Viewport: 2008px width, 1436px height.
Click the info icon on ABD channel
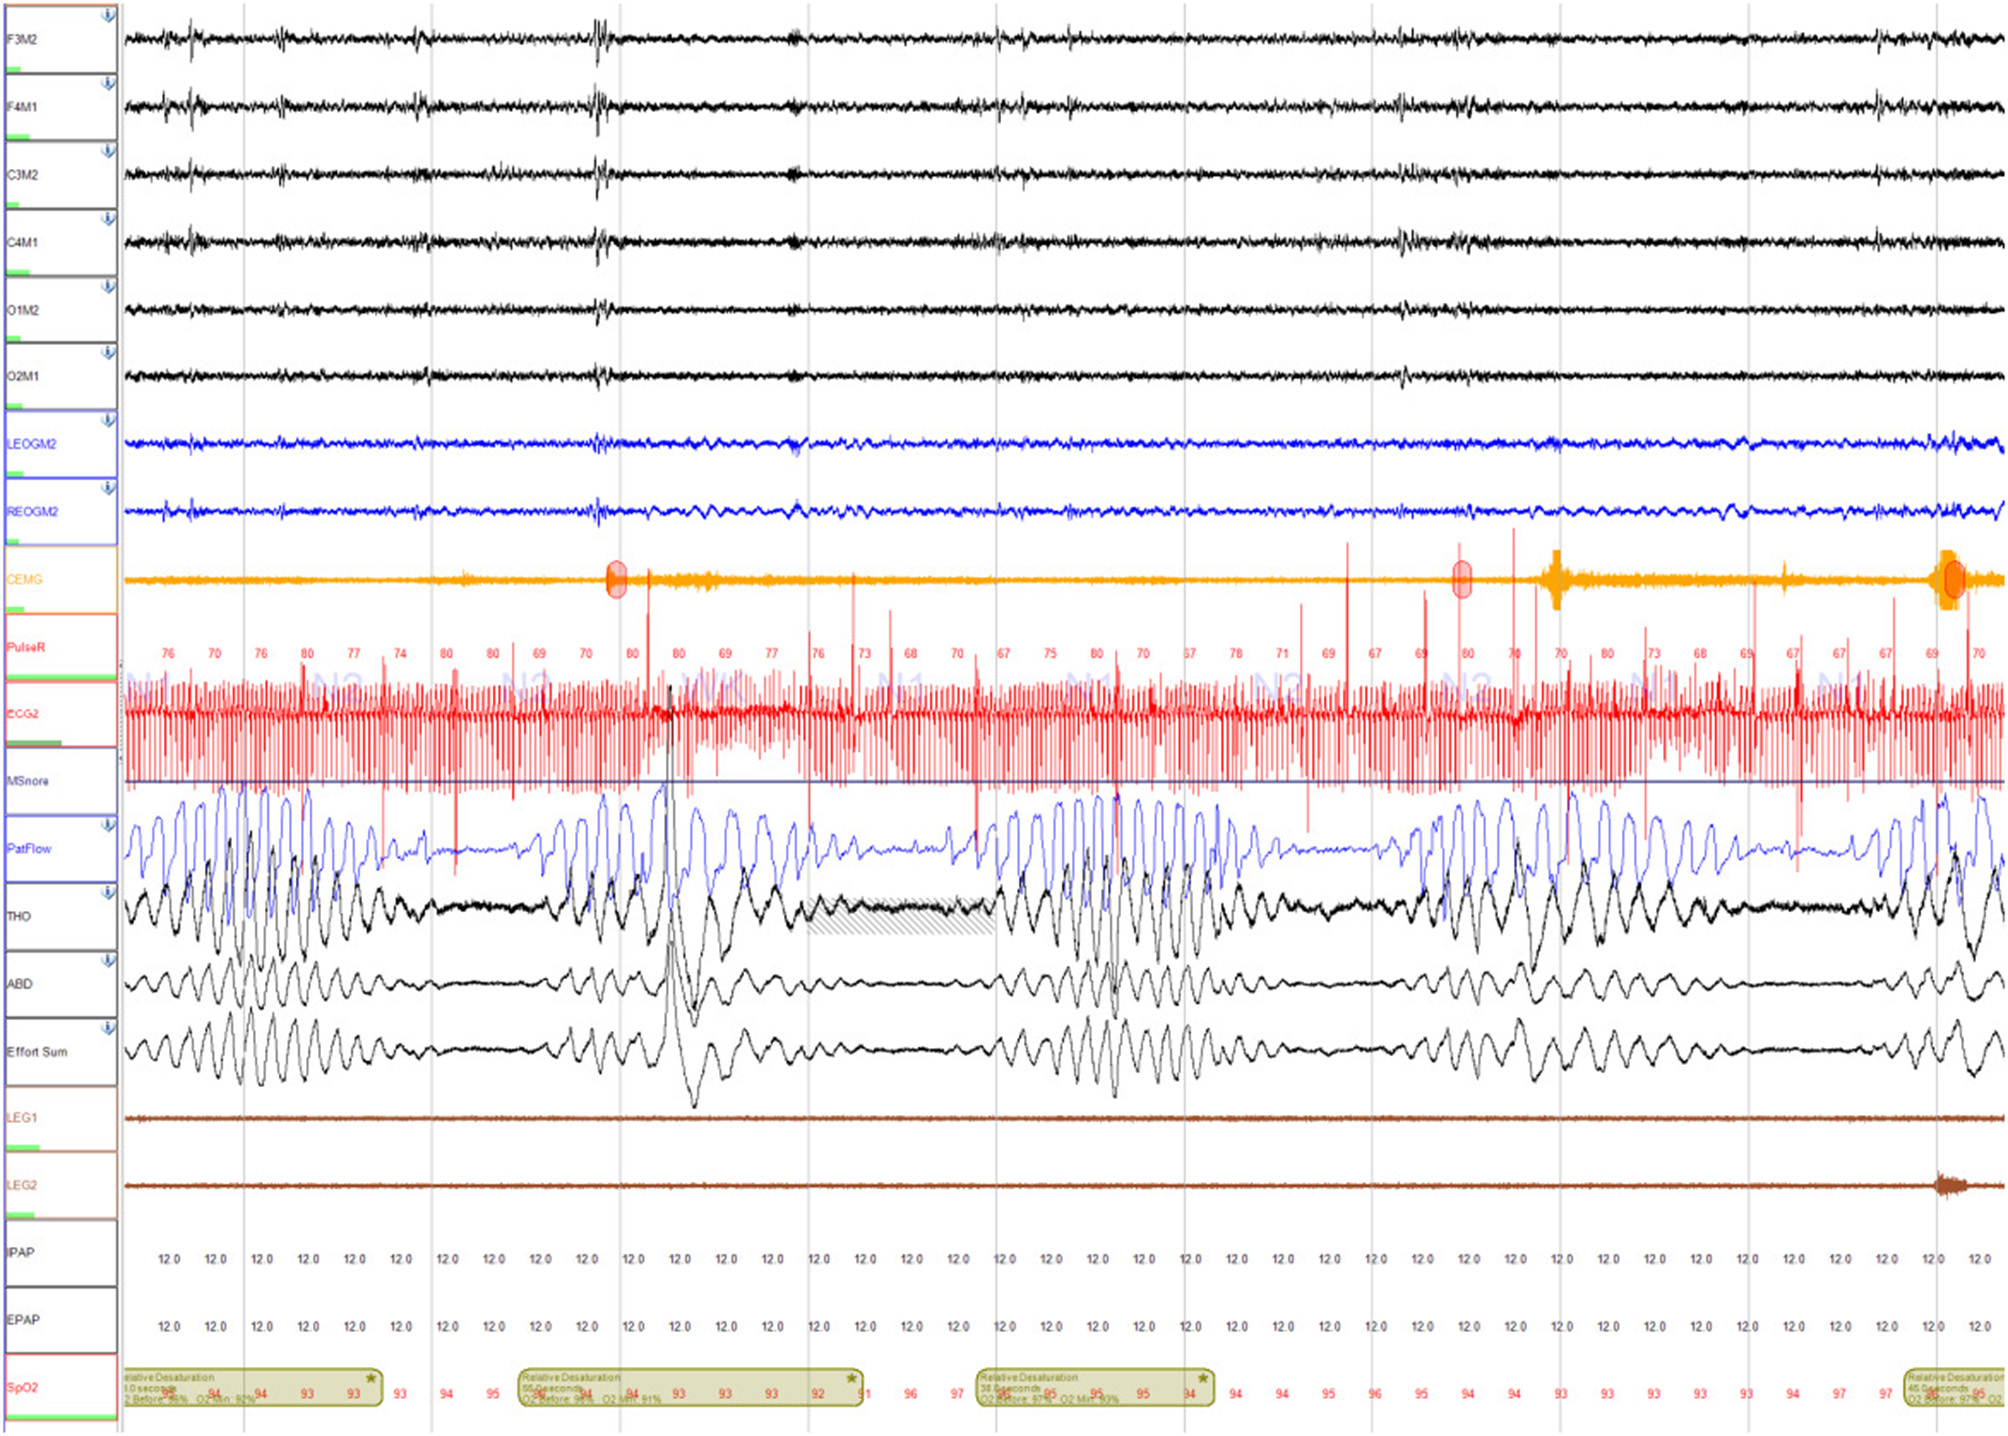(108, 960)
